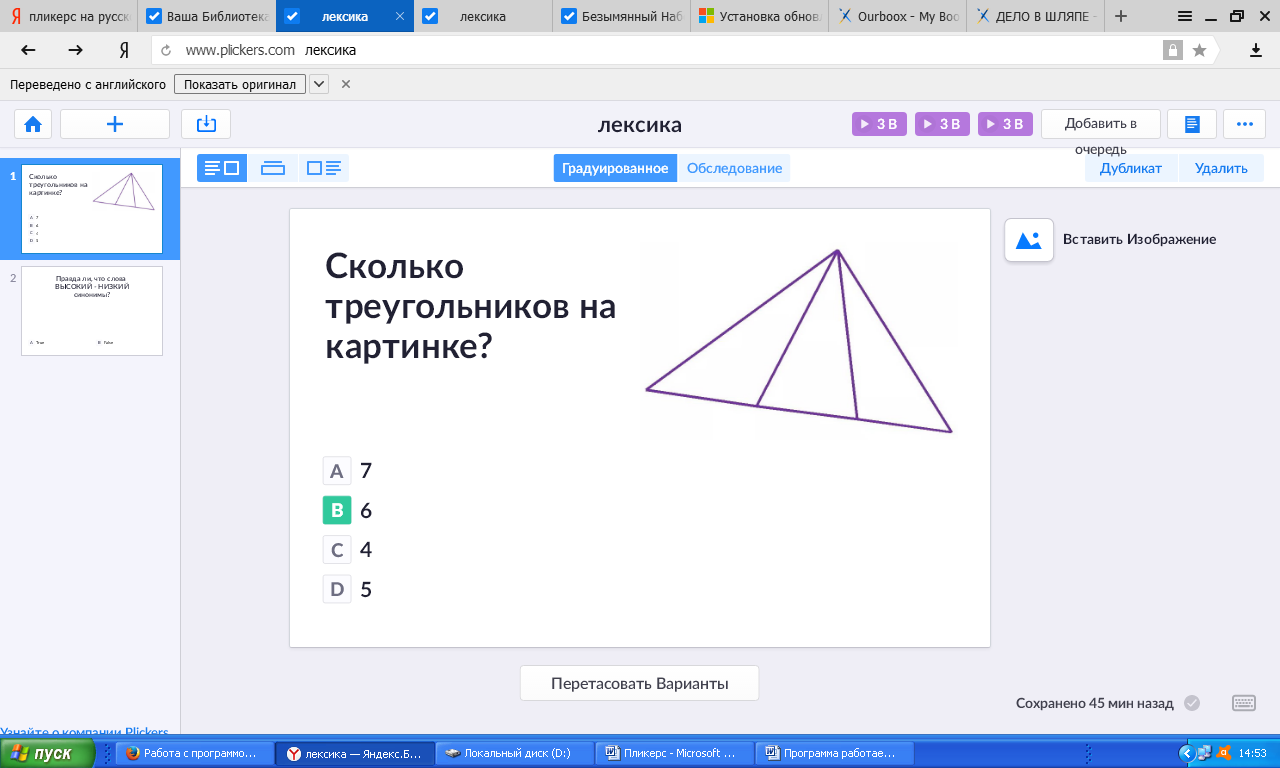Play second 3 В class button
Image resolution: width=1280 pixels, height=768 pixels.
tap(943, 124)
